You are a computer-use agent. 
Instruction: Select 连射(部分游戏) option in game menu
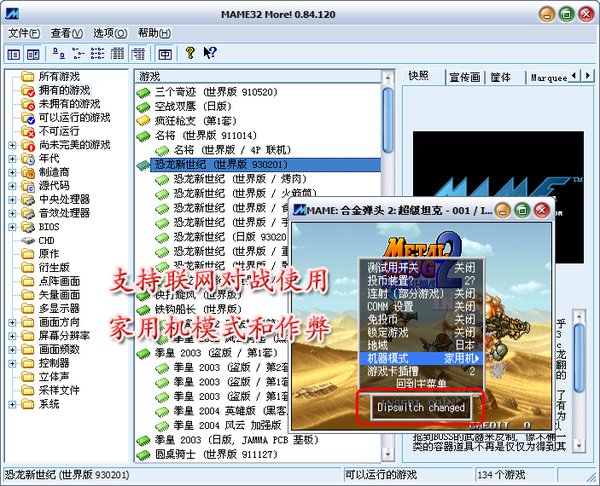click(x=421, y=294)
